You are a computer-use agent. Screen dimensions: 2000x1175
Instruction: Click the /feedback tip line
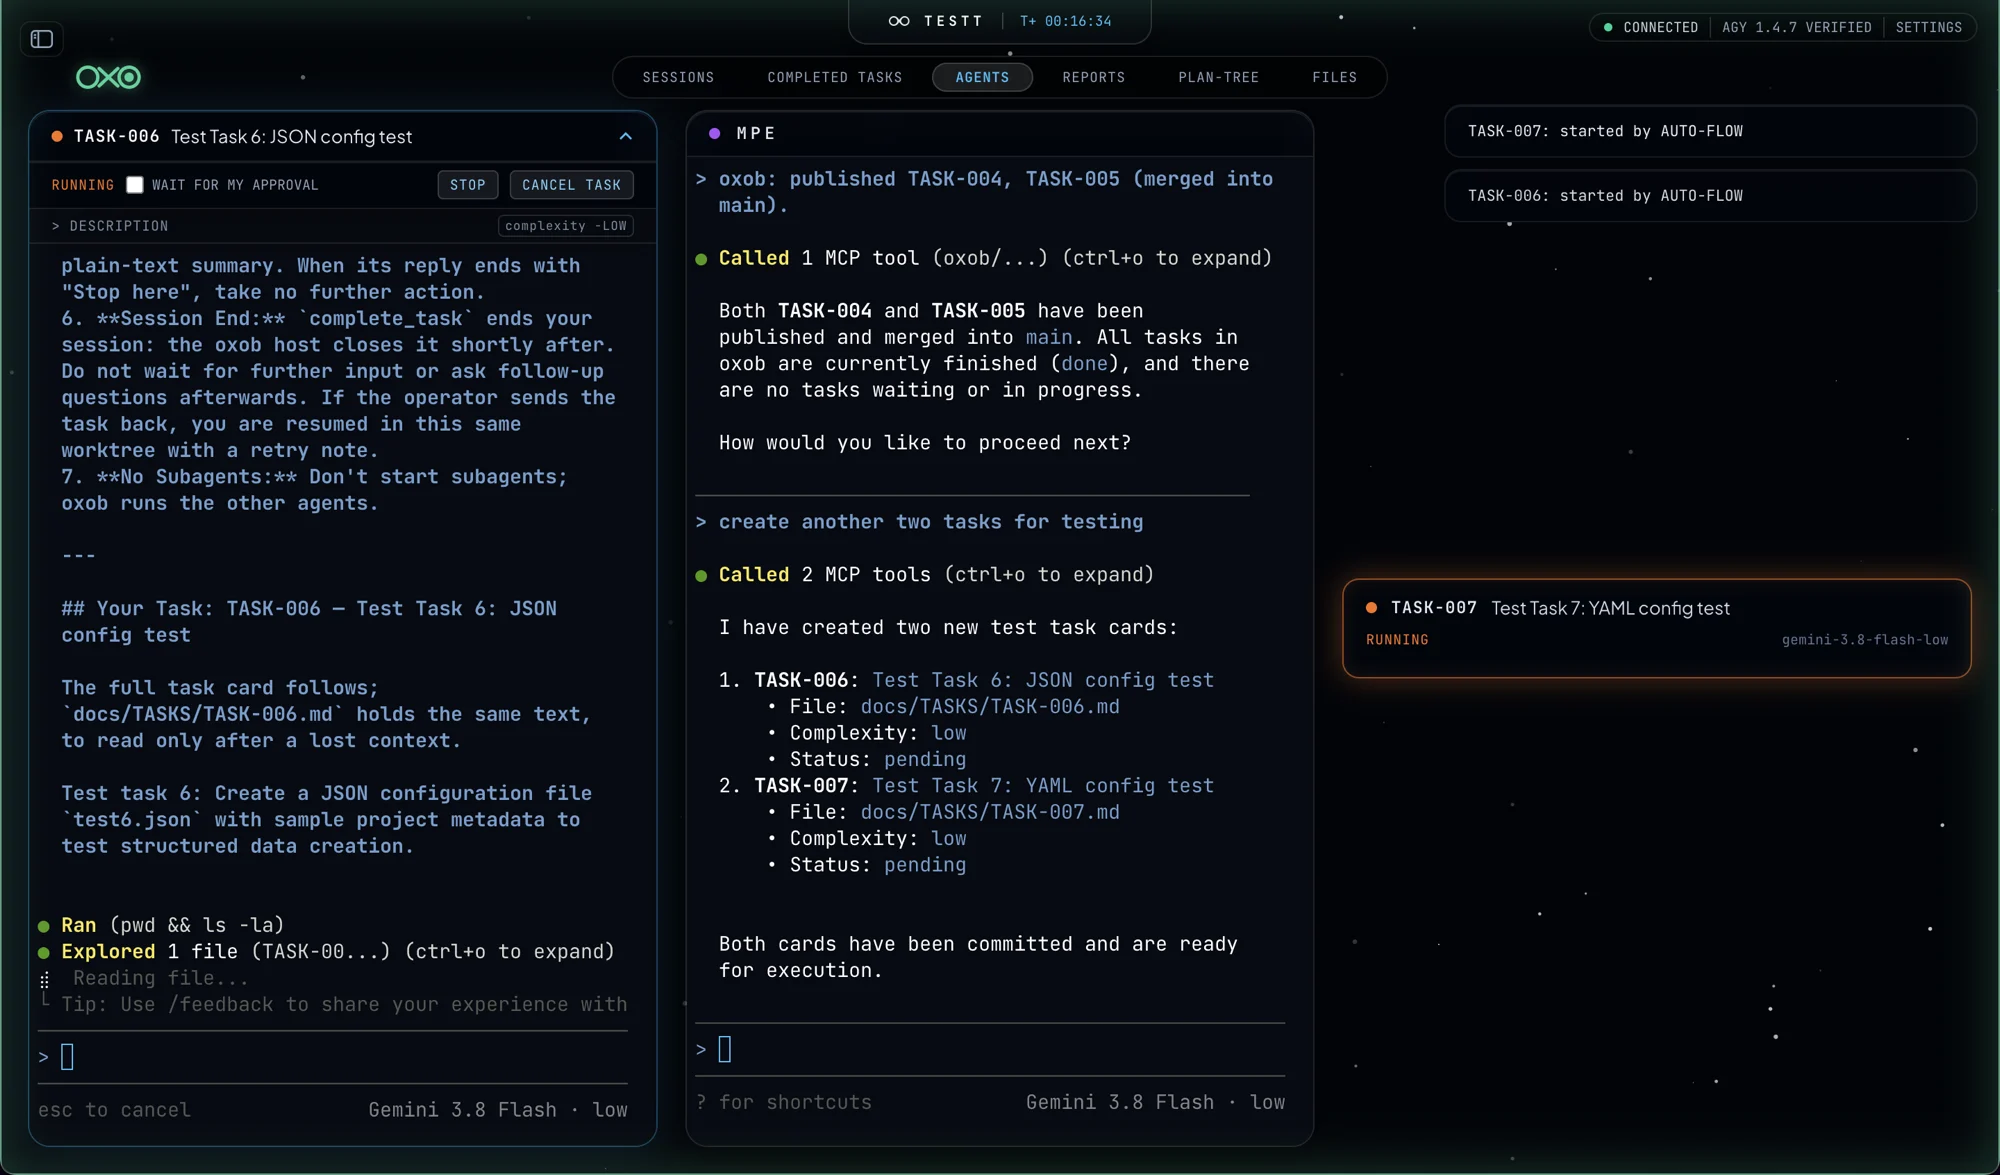point(344,1004)
